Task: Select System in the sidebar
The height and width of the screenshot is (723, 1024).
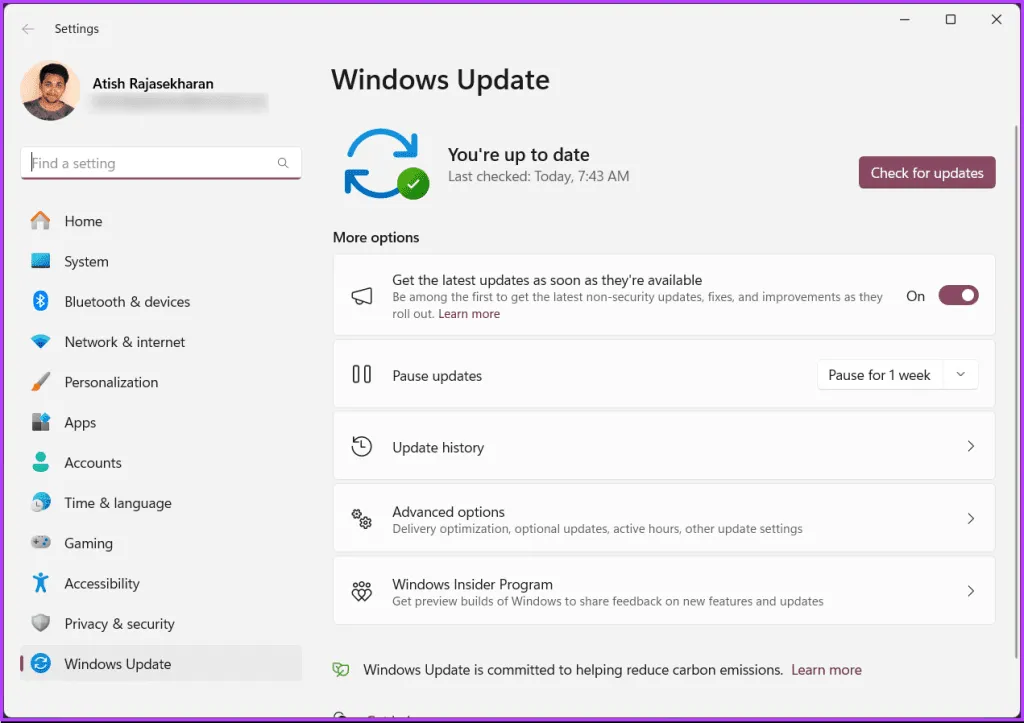Action: [87, 262]
